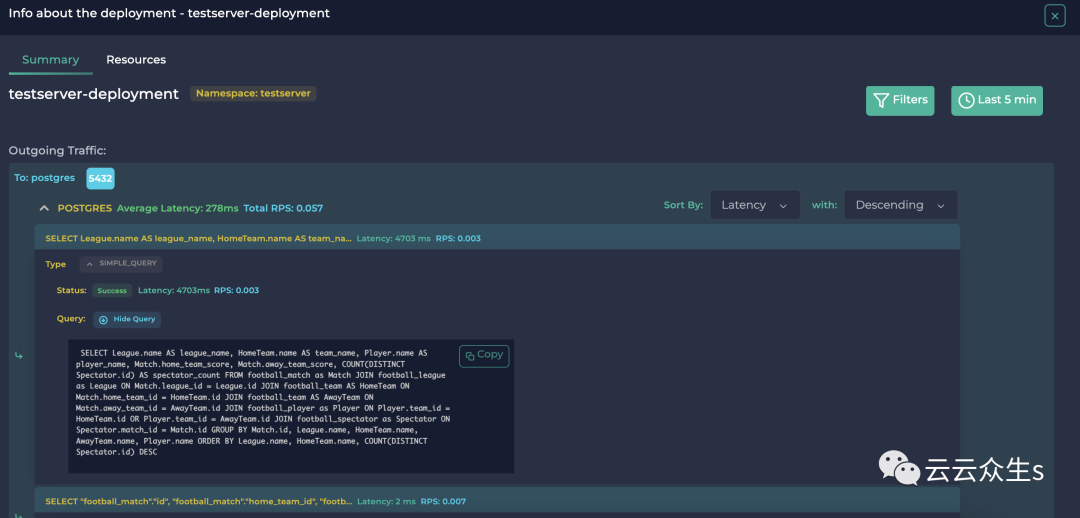
Task: Change the Last 5 min time range
Action: click(997, 101)
